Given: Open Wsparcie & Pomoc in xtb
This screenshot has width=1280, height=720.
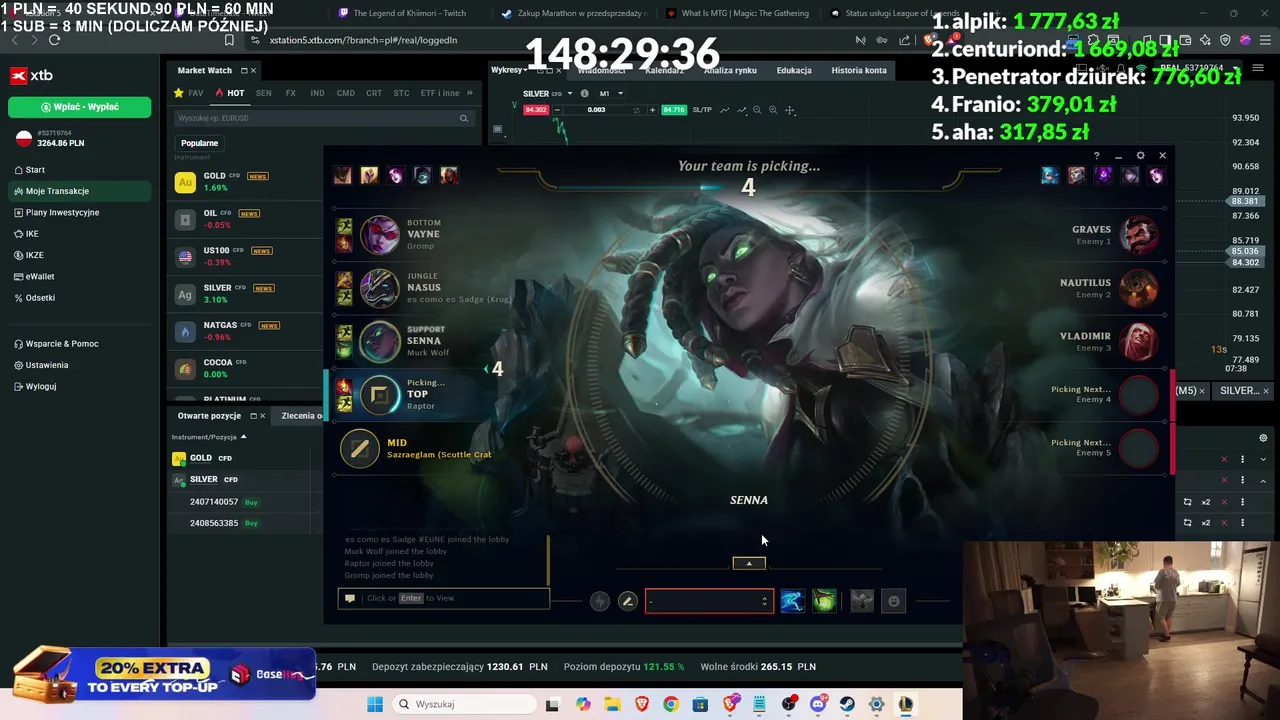Looking at the screenshot, I should tap(56, 344).
